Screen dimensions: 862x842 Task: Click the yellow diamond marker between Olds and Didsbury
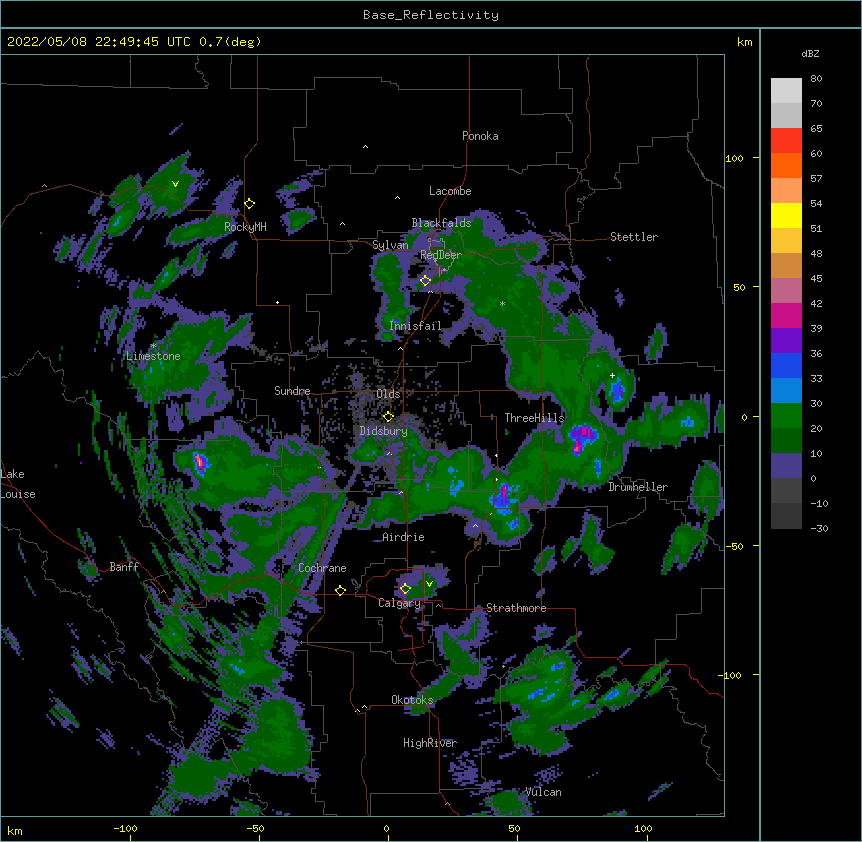388,416
